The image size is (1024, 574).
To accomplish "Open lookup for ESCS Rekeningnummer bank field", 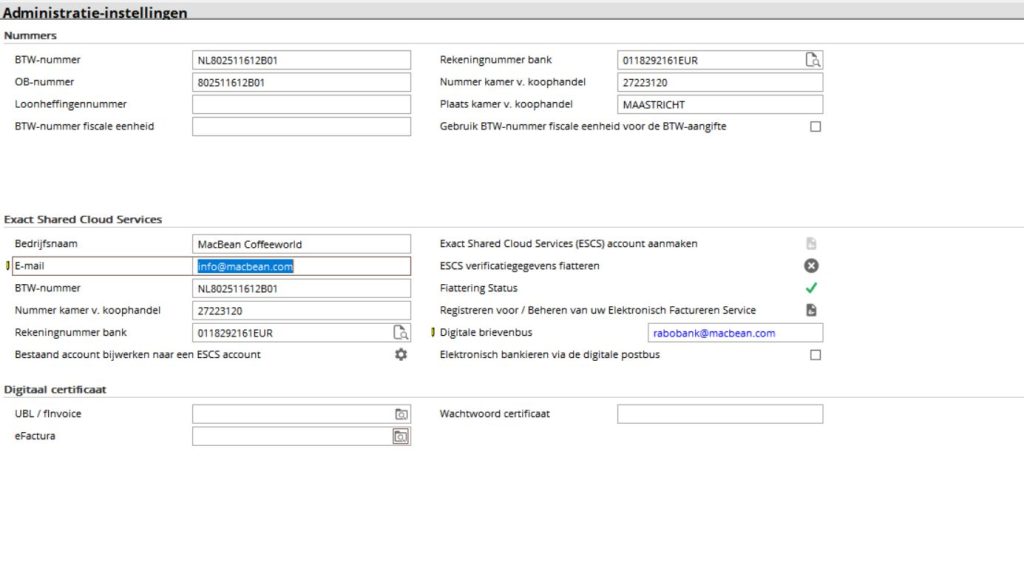I will click(400, 332).
